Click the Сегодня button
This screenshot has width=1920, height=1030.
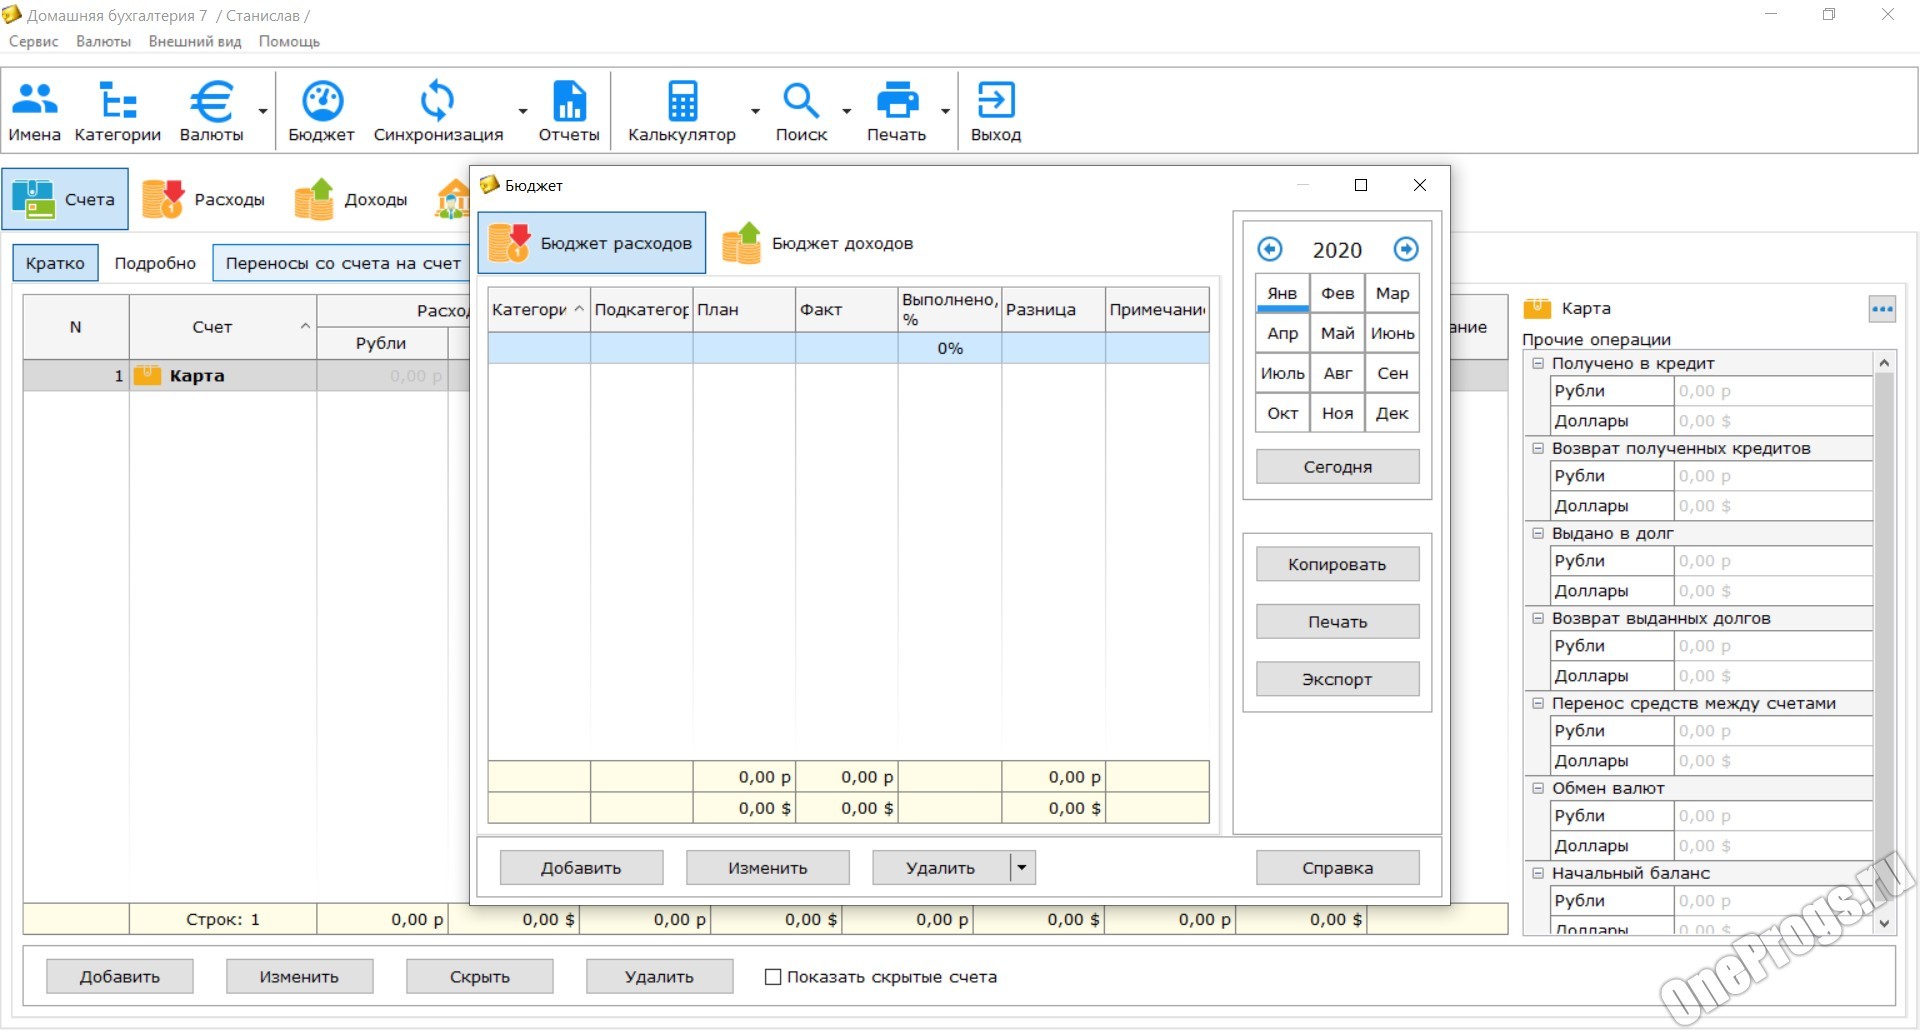click(x=1337, y=467)
